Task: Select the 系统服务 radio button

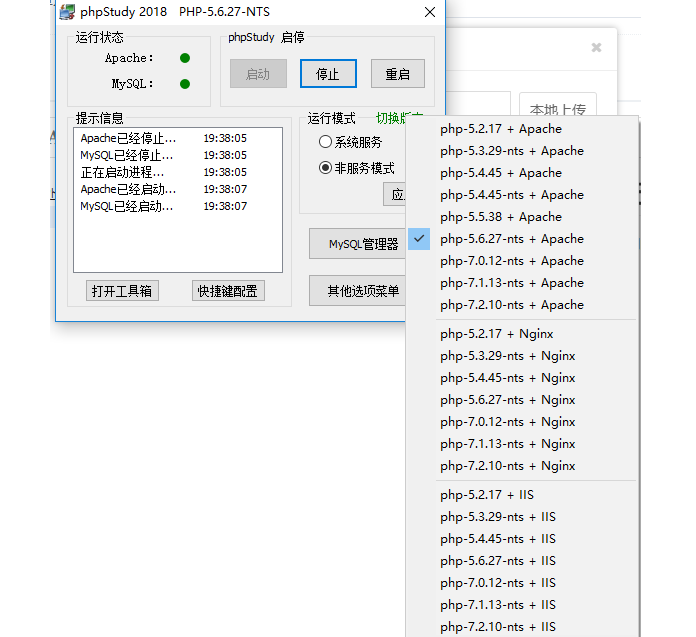Action: pos(350,142)
